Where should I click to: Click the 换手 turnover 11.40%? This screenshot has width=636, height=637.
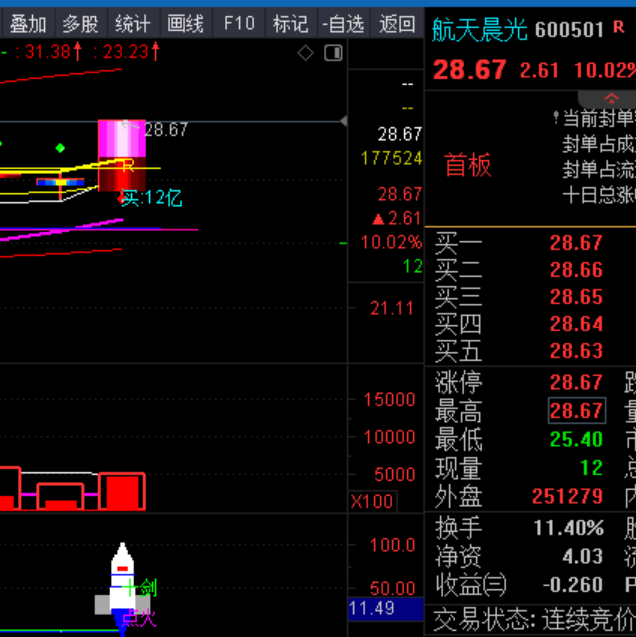pyautogui.click(x=569, y=528)
